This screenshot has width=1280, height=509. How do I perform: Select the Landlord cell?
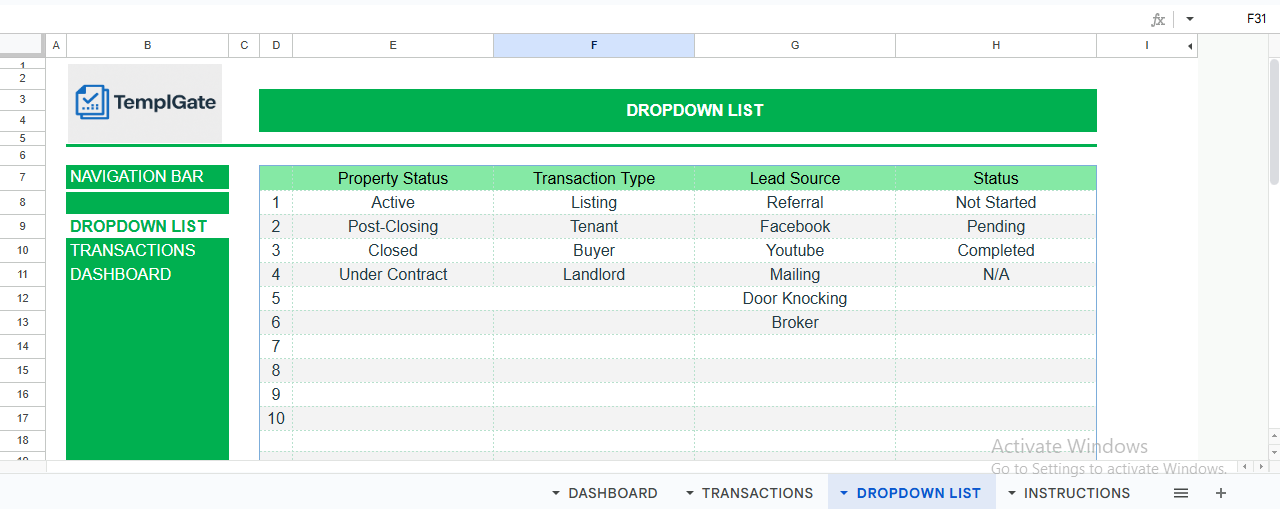click(x=594, y=274)
